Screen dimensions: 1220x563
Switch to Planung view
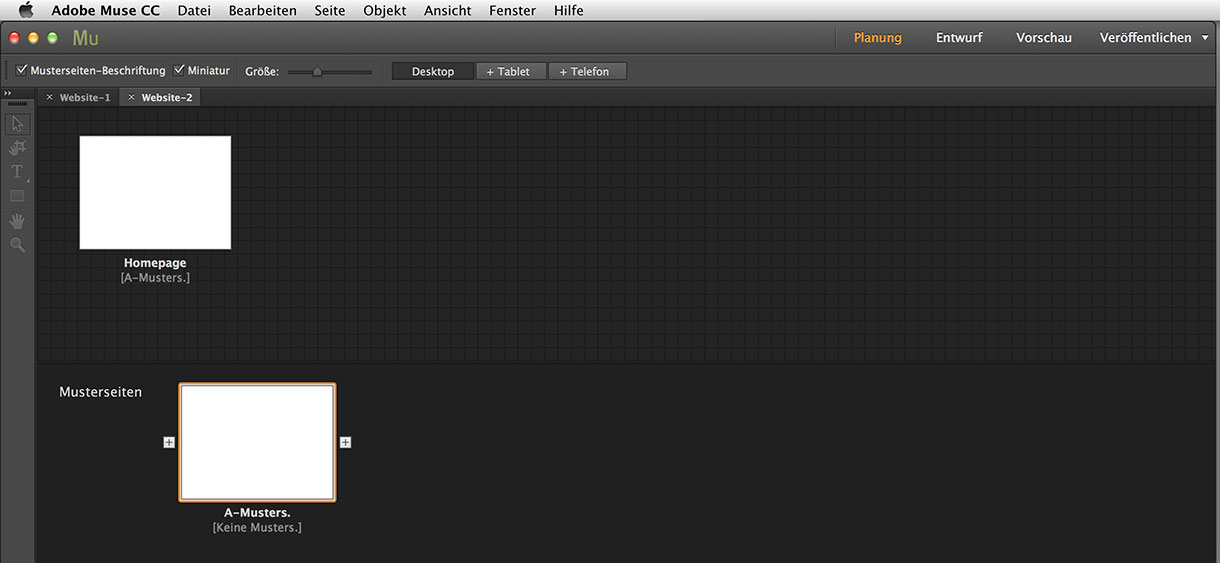[x=878, y=38]
